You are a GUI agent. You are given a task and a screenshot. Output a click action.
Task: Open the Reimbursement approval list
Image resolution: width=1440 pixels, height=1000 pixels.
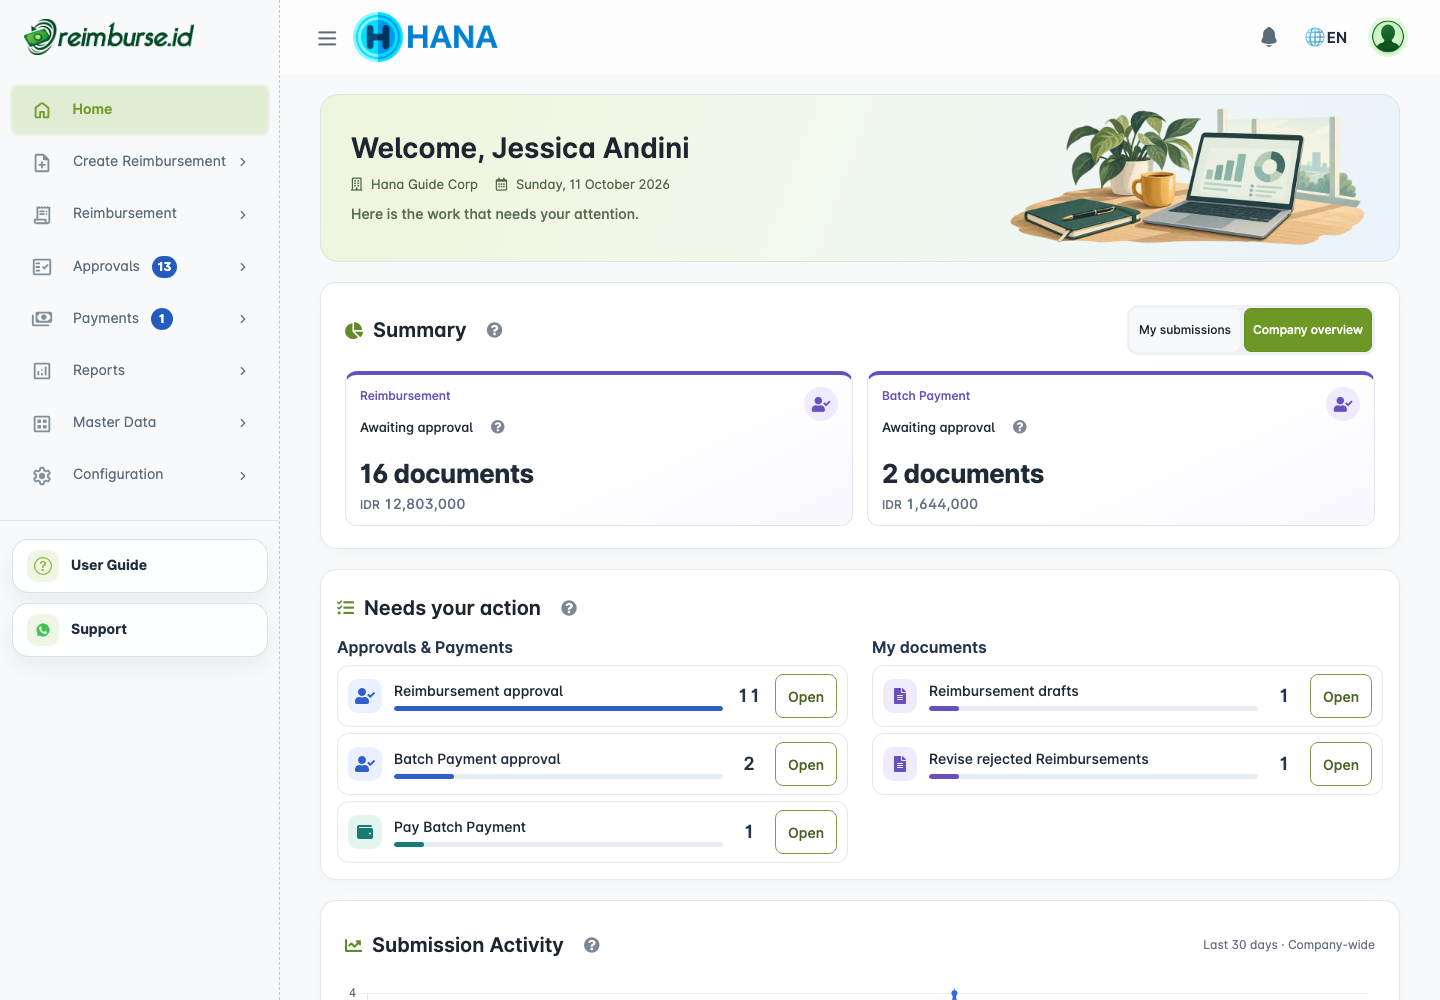click(806, 696)
